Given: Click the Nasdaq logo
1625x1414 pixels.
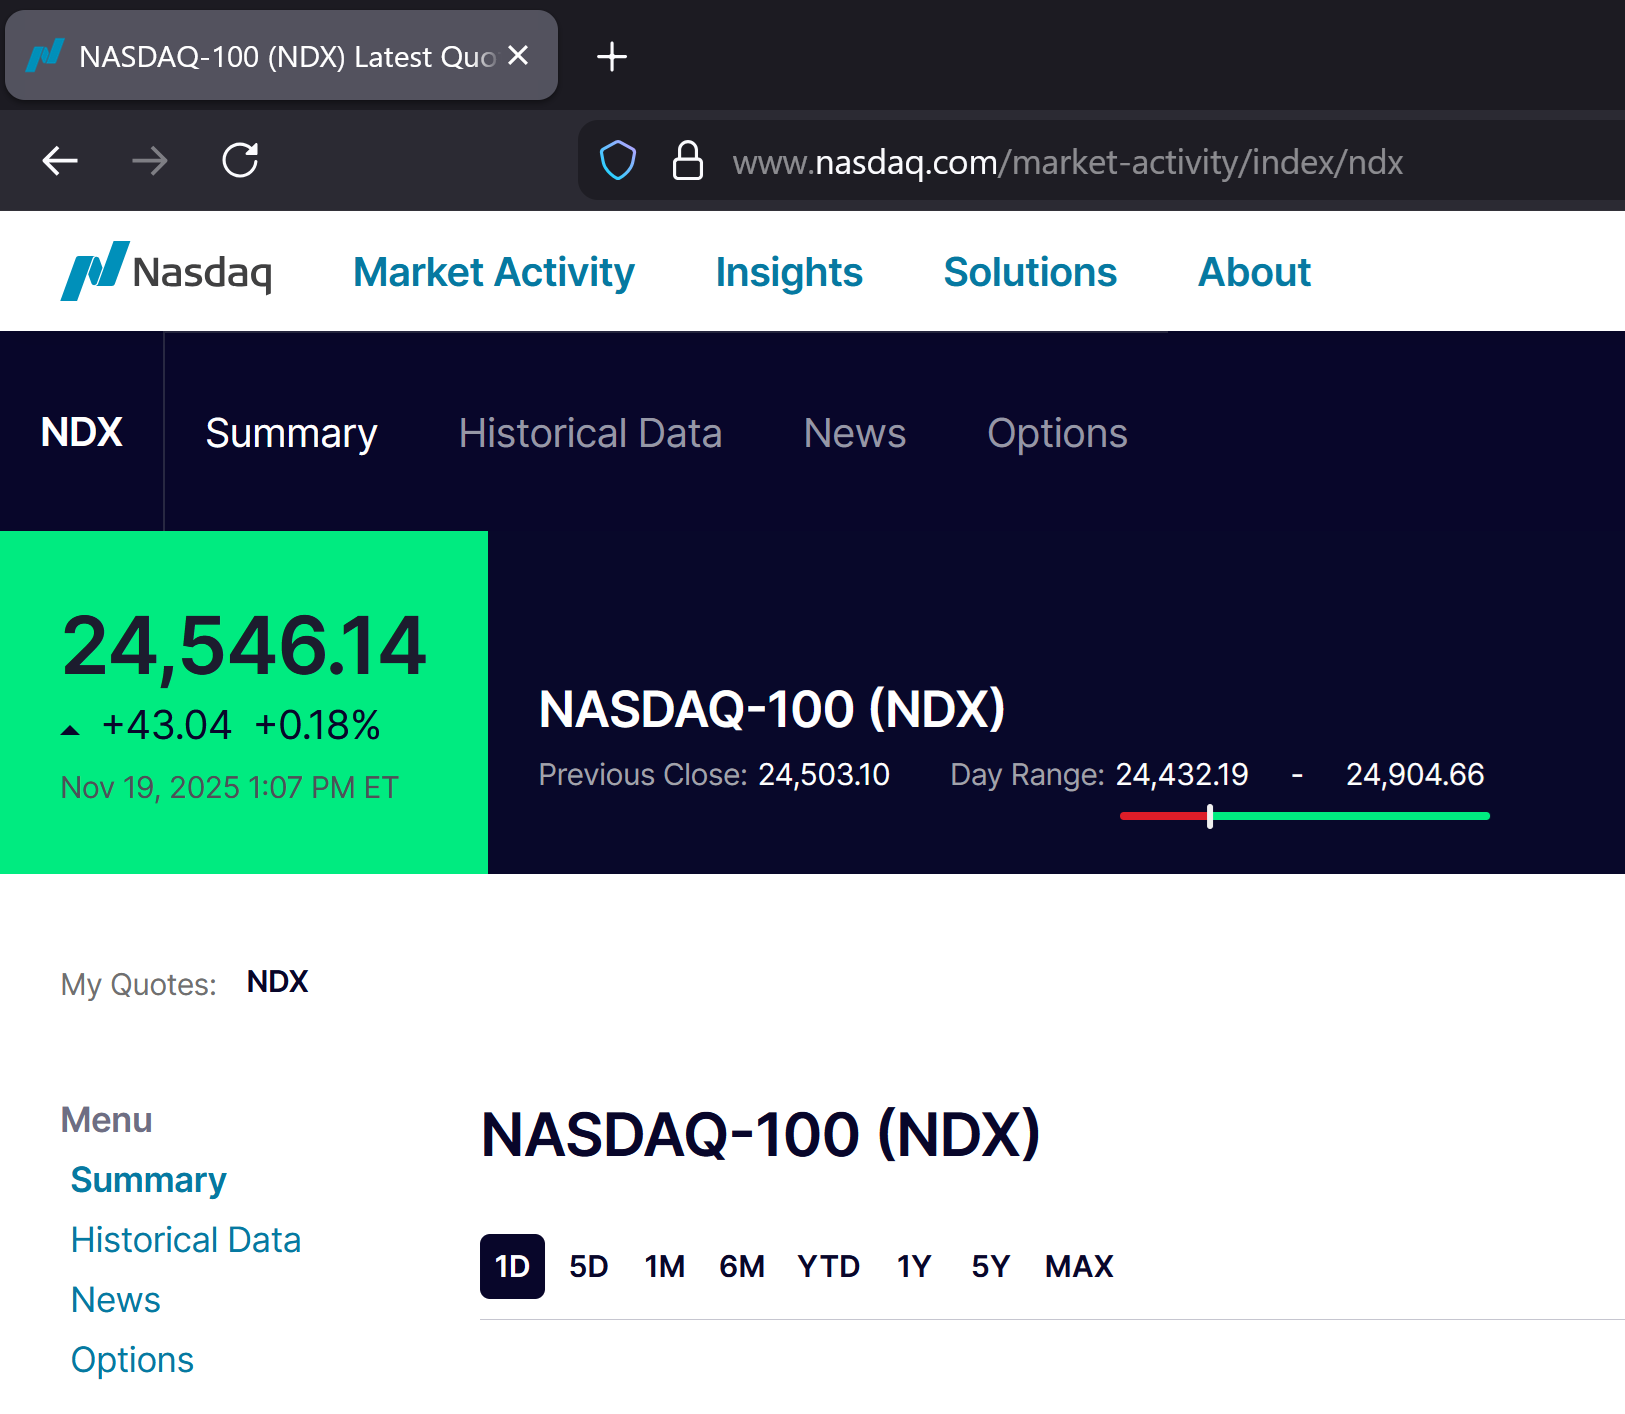Looking at the screenshot, I should pyautogui.click(x=166, y=271).
